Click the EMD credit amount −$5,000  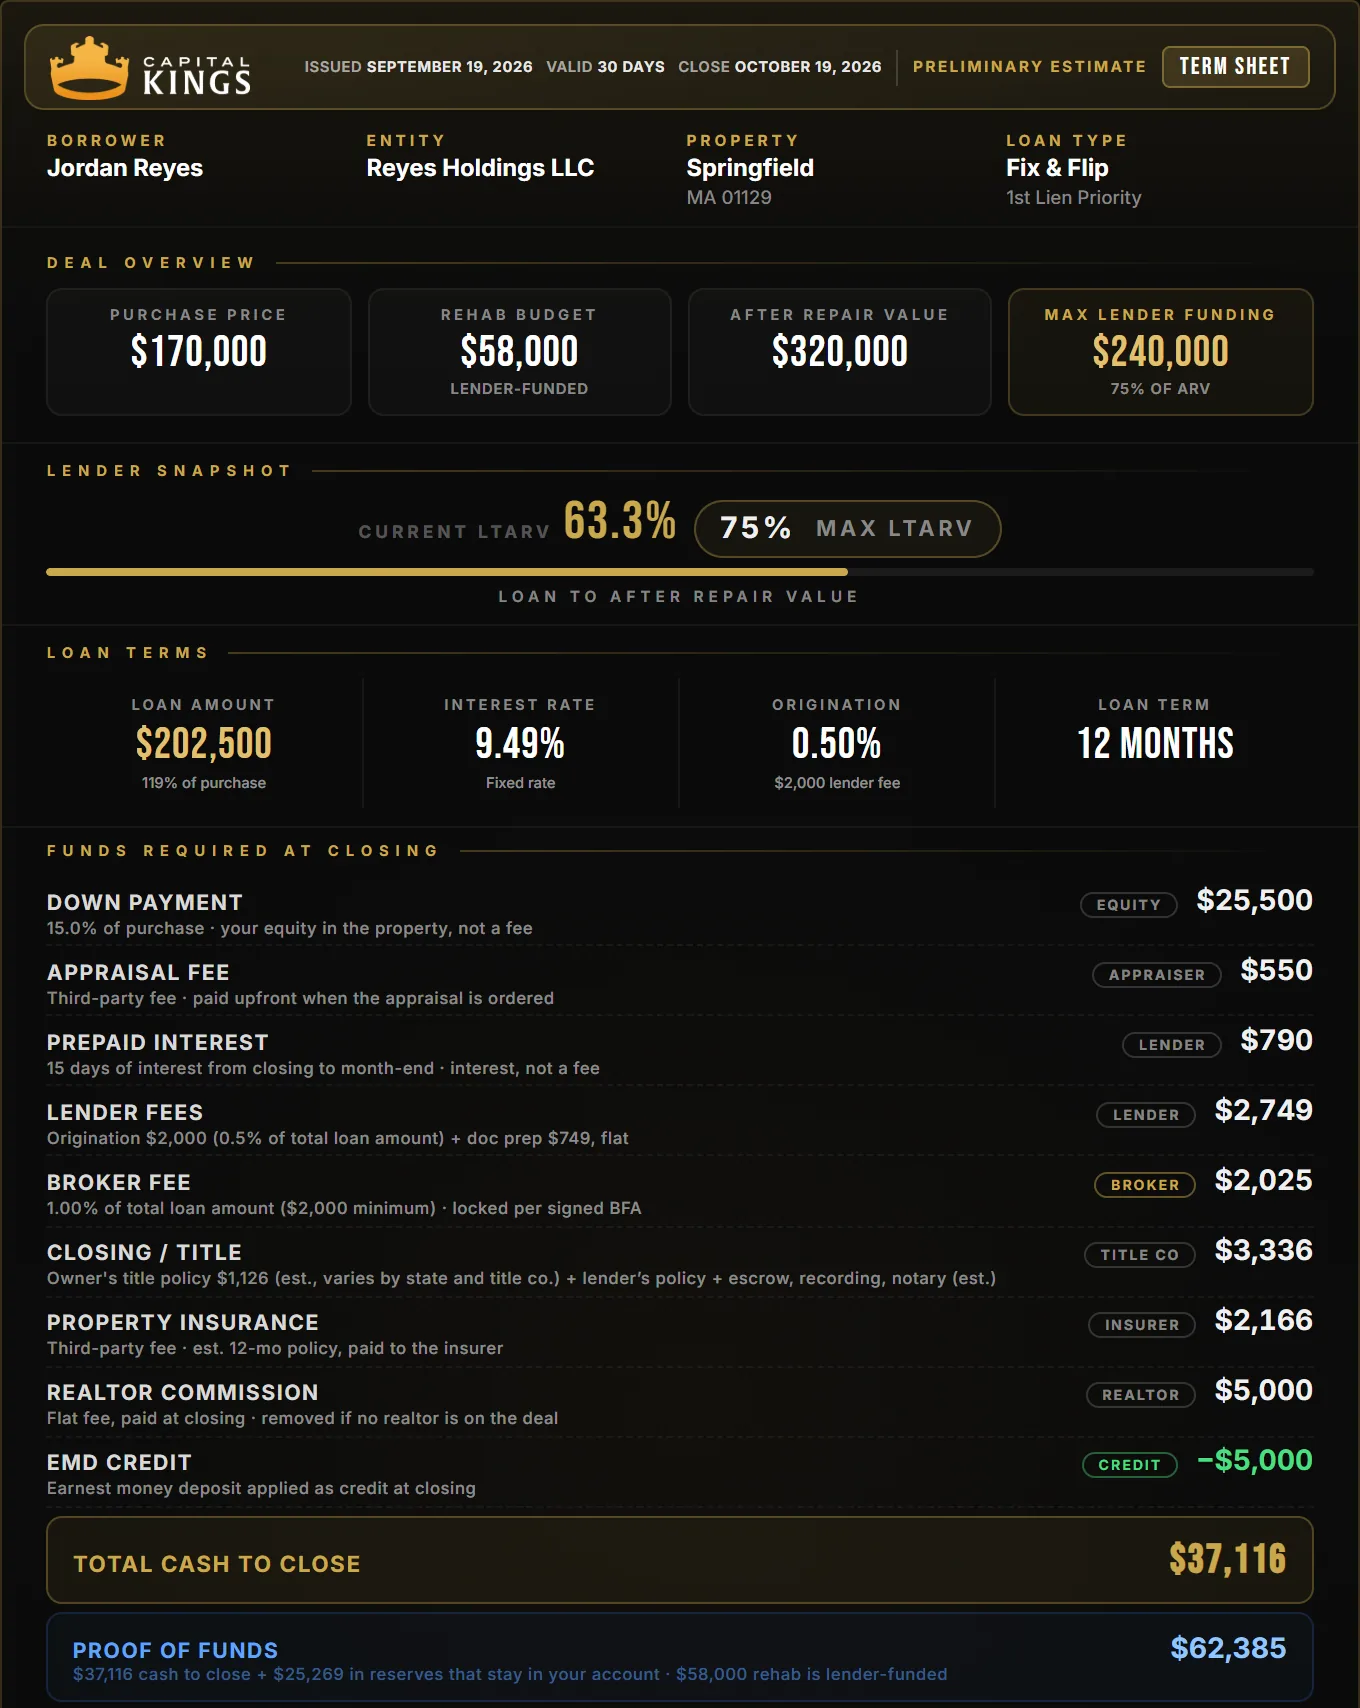[x=1255, y=1460]
